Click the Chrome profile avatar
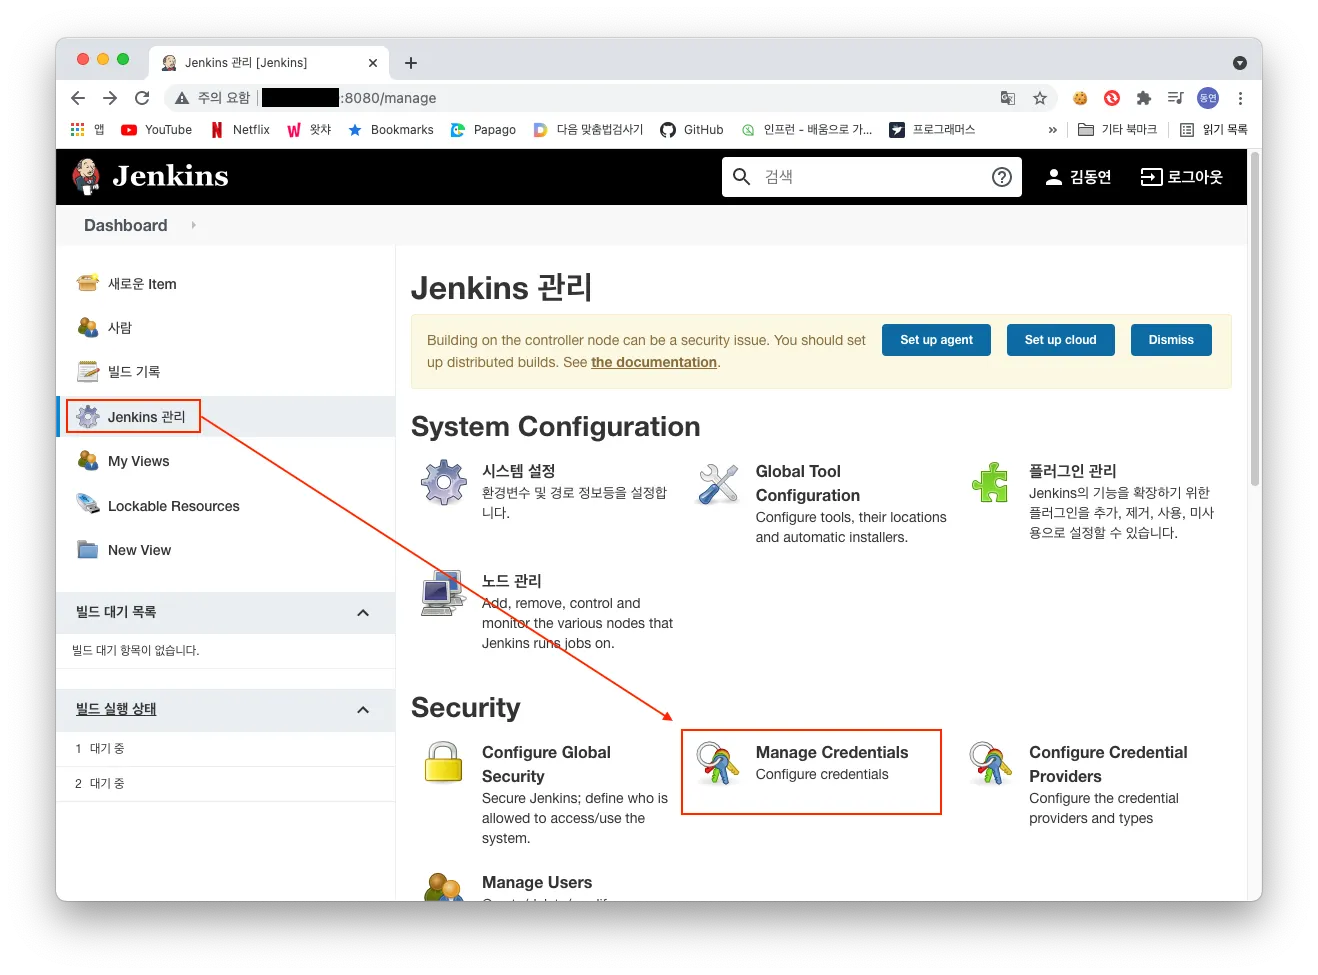The width and height of the screenshot is (1318, 975). 1208,98
